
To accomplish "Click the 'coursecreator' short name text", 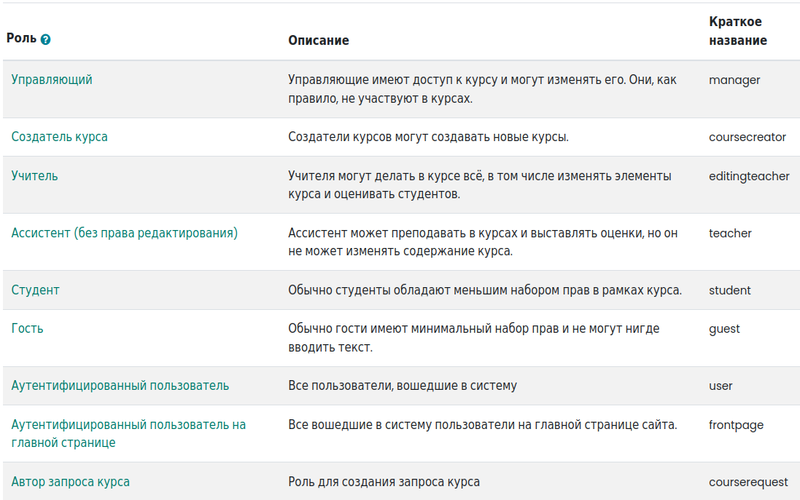I will pyautogui.click(x=747, y=137).
